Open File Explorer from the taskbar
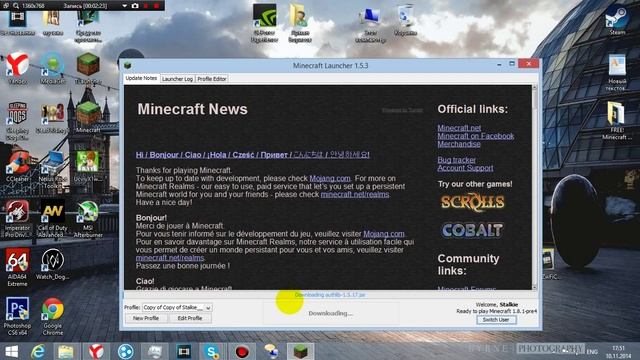This screenshot has height=360, width=640. [65, 351]
